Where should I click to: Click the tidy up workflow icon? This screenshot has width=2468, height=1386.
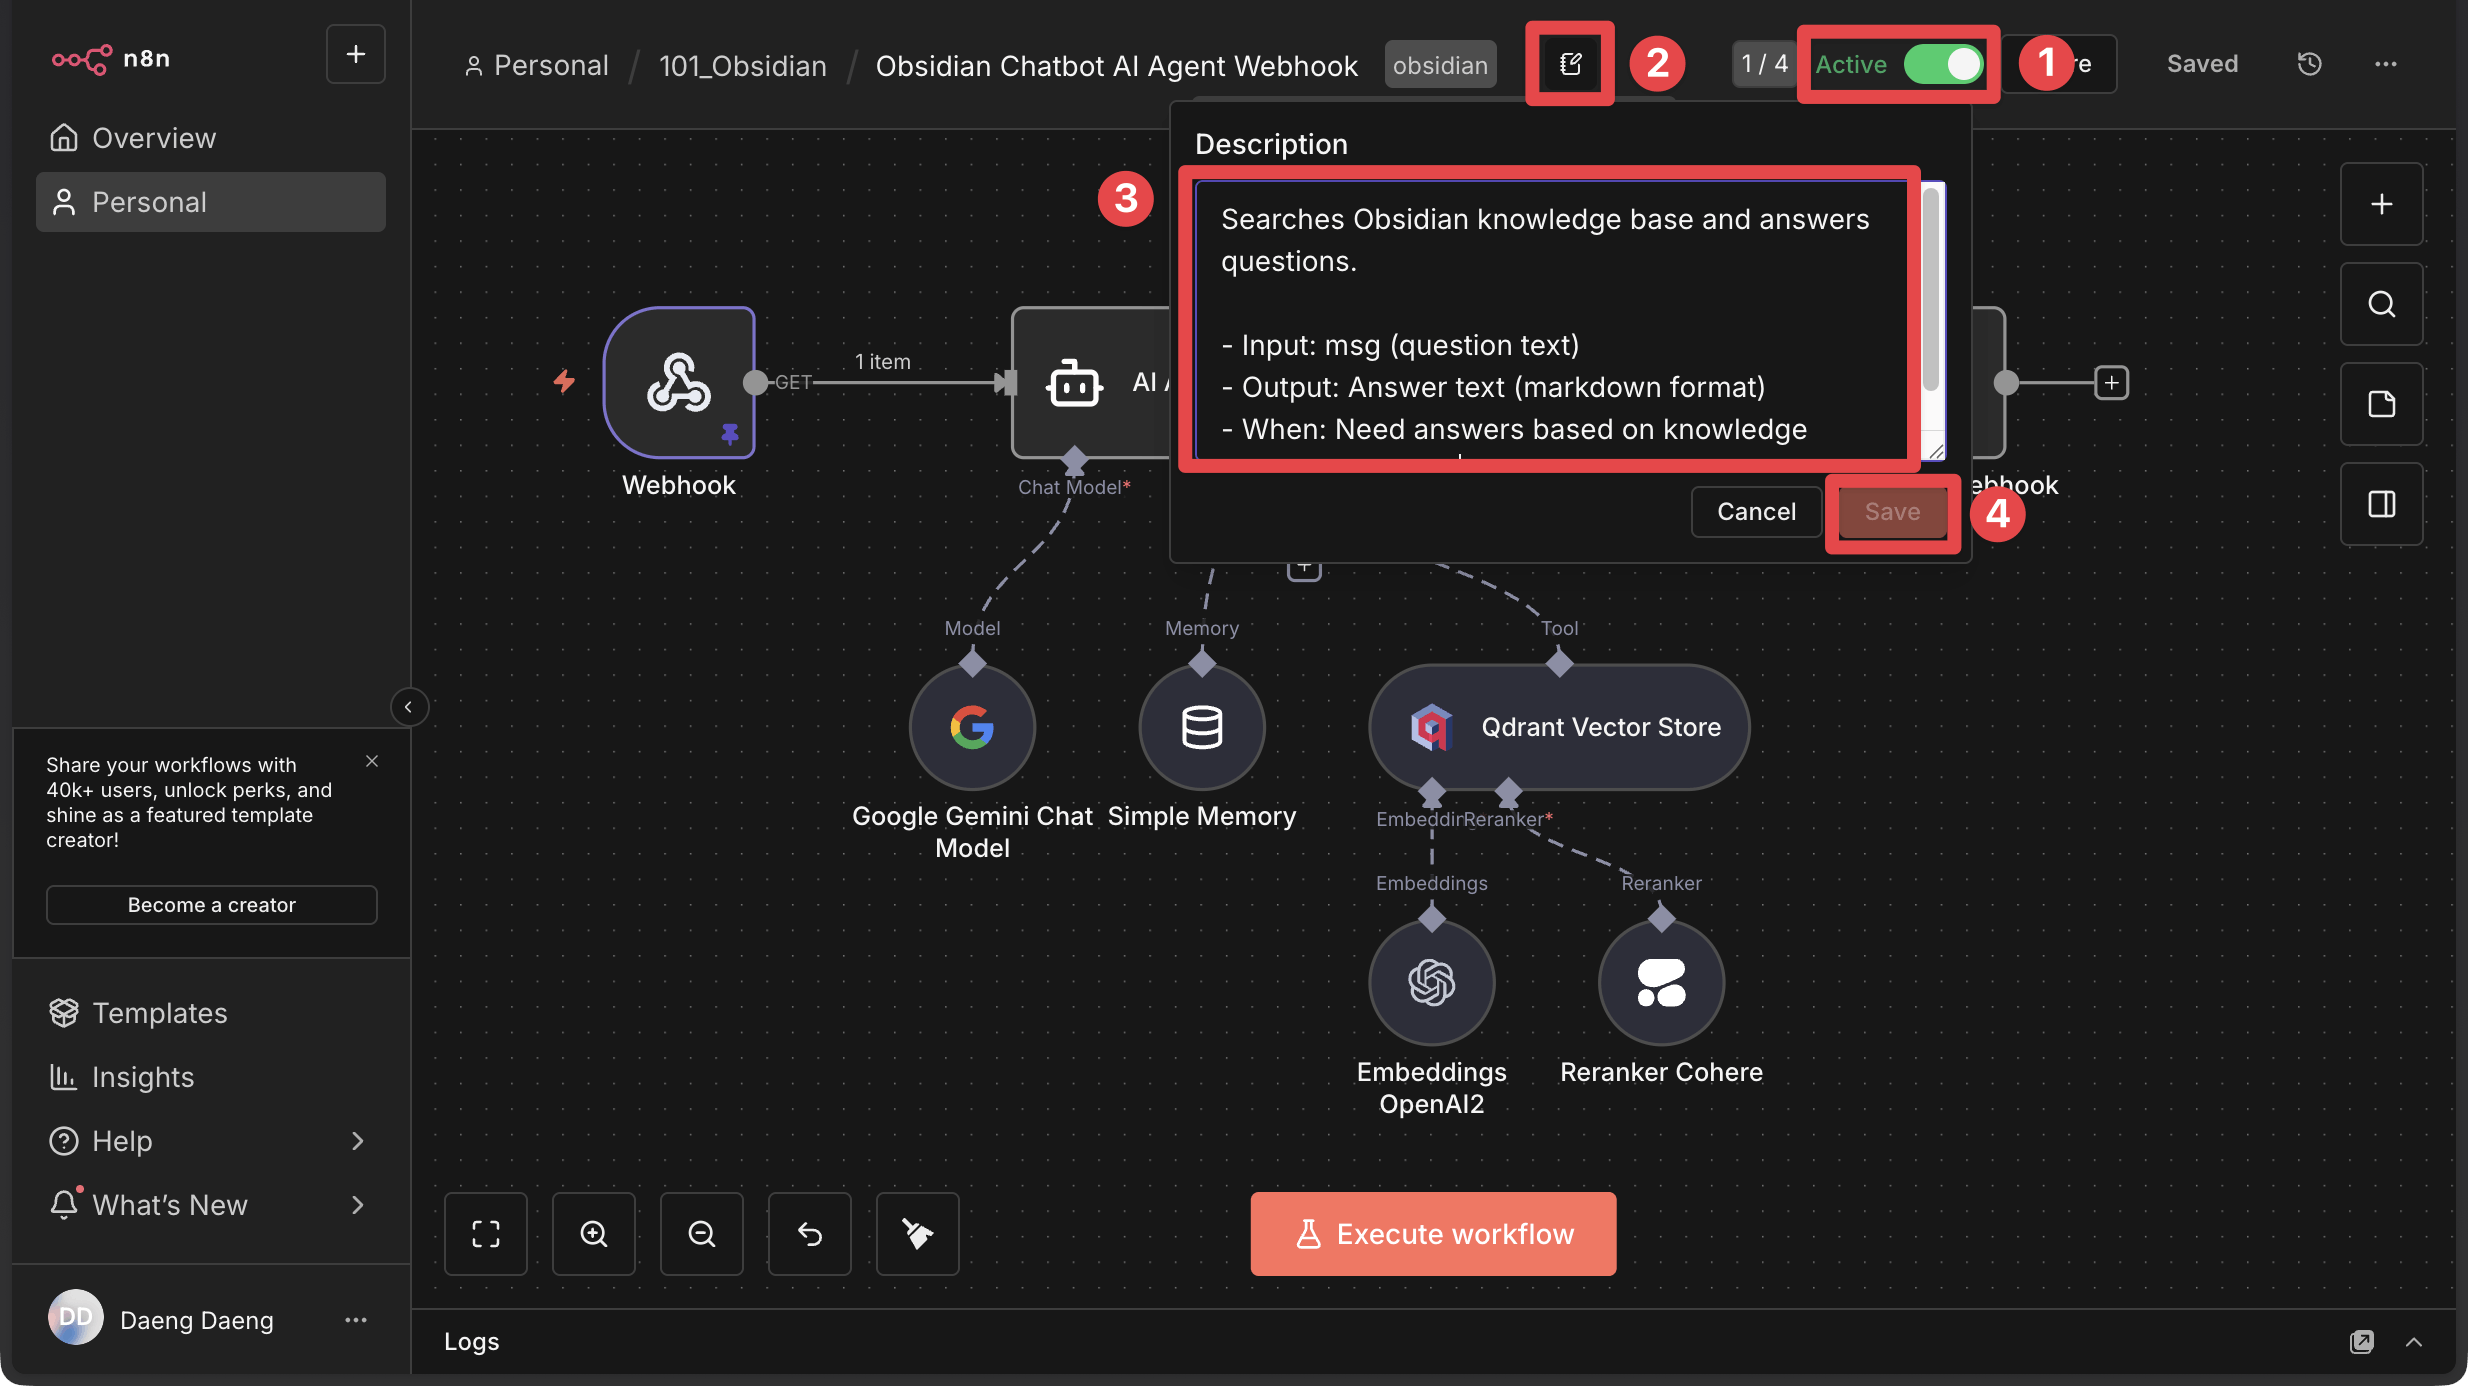917,1233
